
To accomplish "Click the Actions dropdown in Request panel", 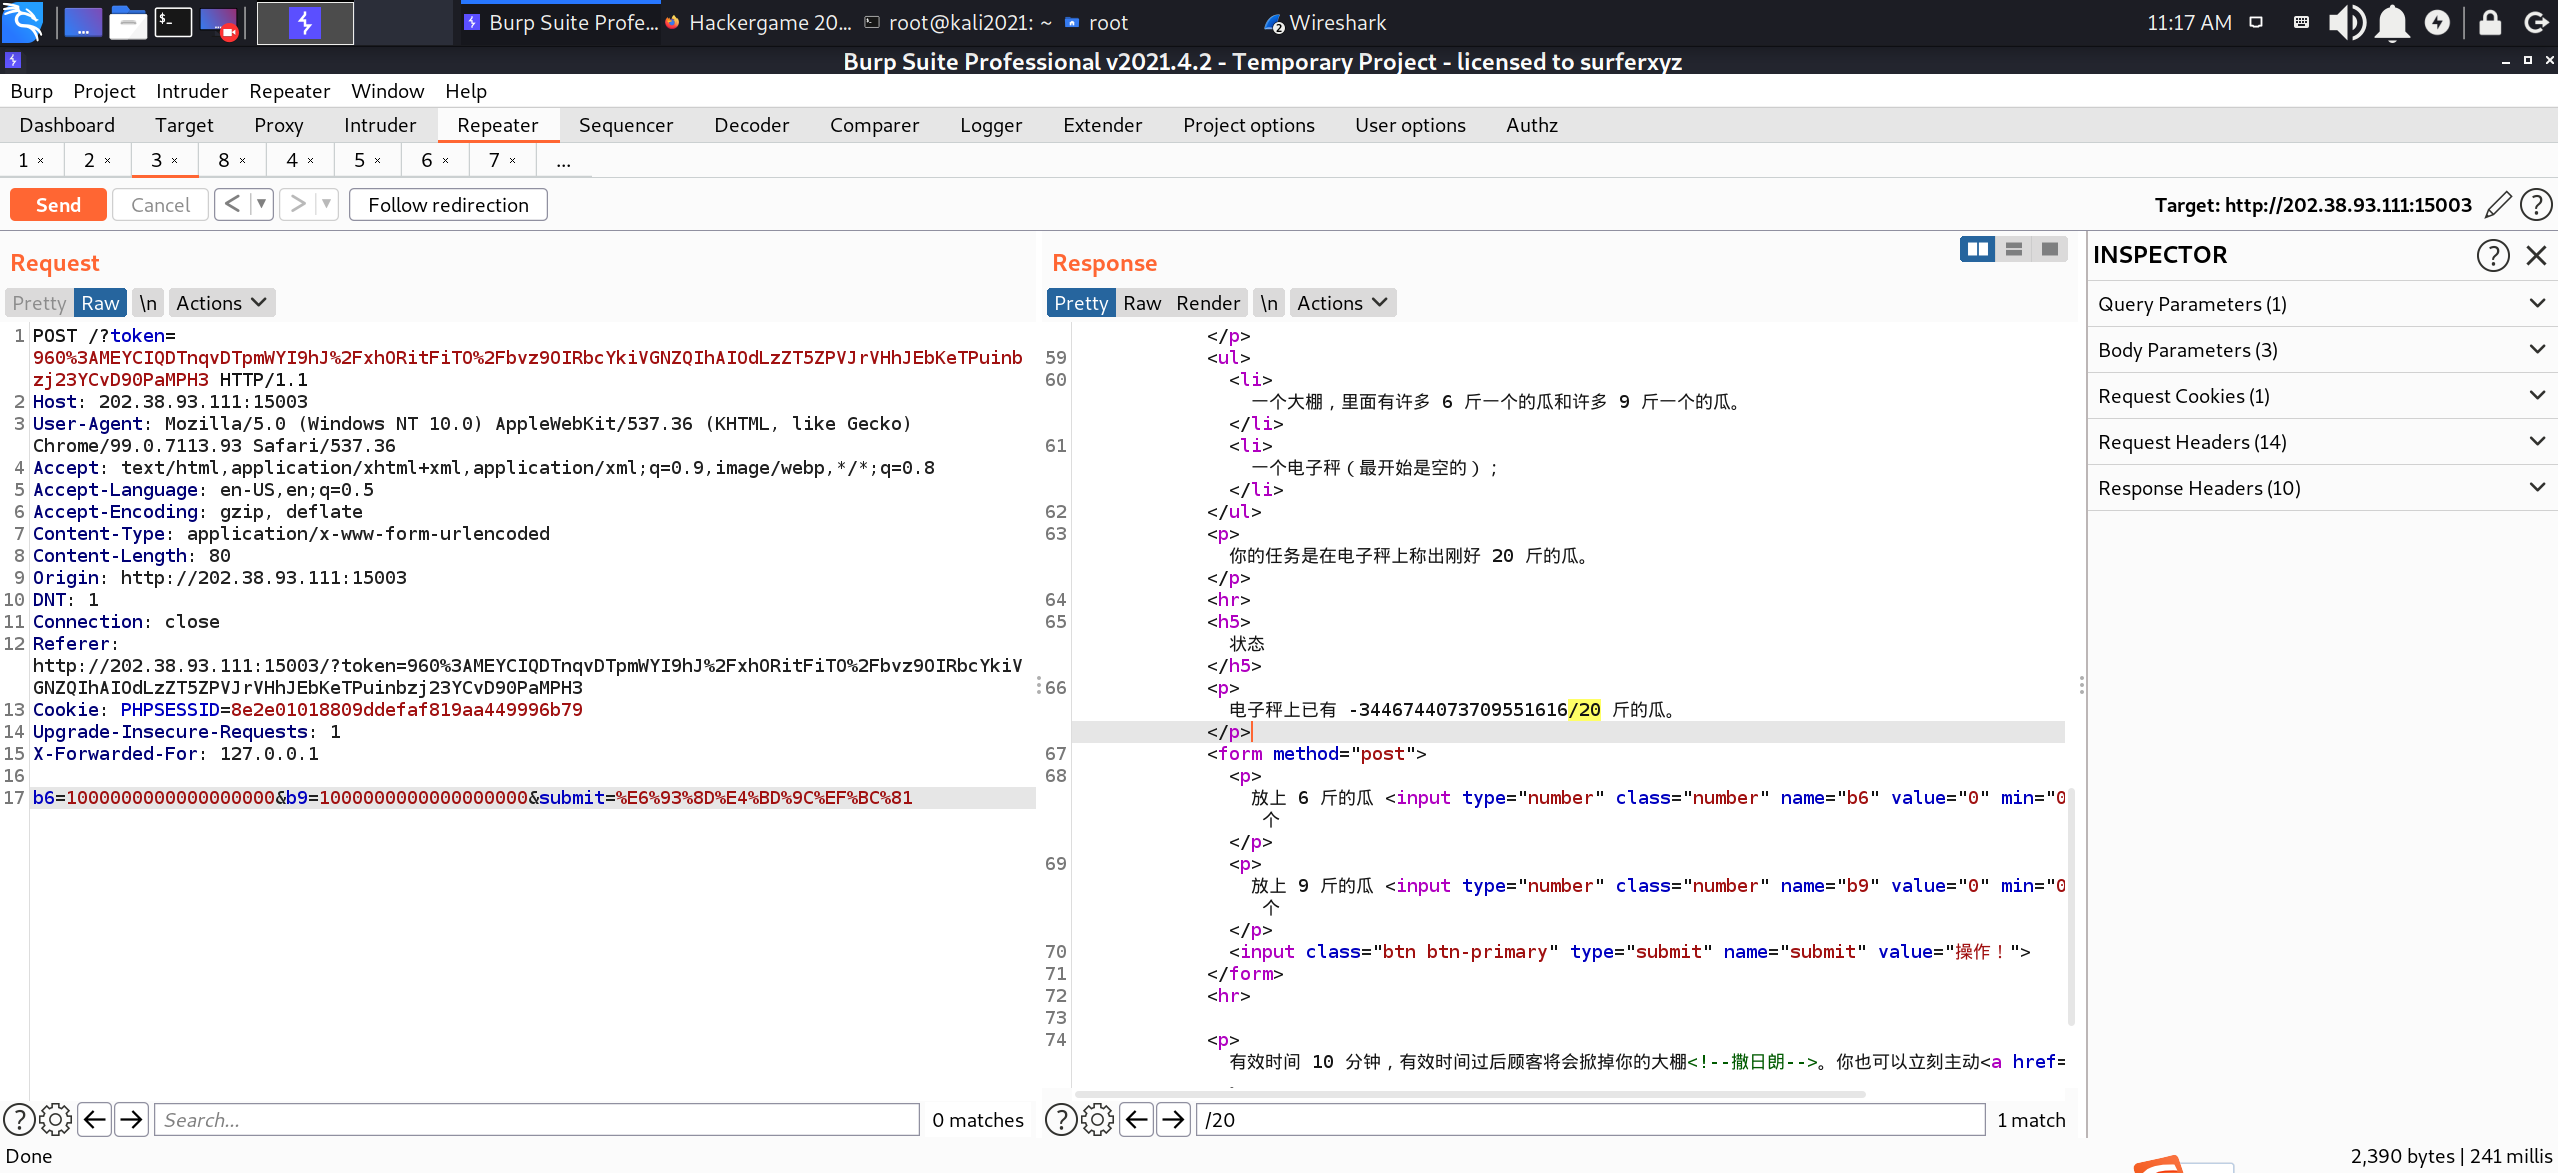I will (x=219, y=300).
